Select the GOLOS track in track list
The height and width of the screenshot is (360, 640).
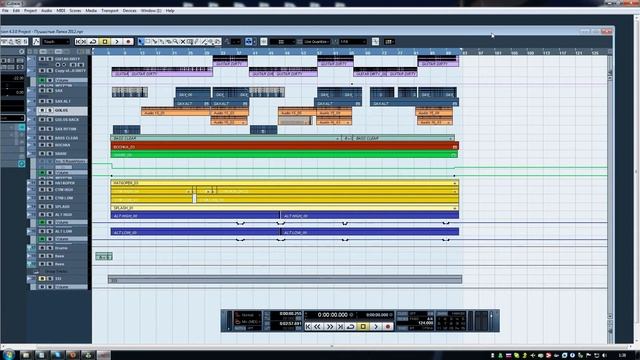coord(61,110)
